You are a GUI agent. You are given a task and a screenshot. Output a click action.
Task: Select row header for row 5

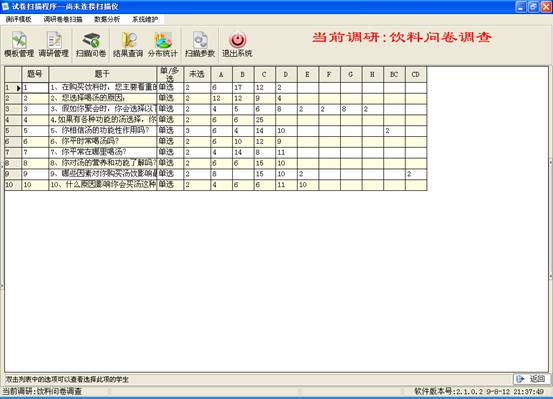click(13, 131)
